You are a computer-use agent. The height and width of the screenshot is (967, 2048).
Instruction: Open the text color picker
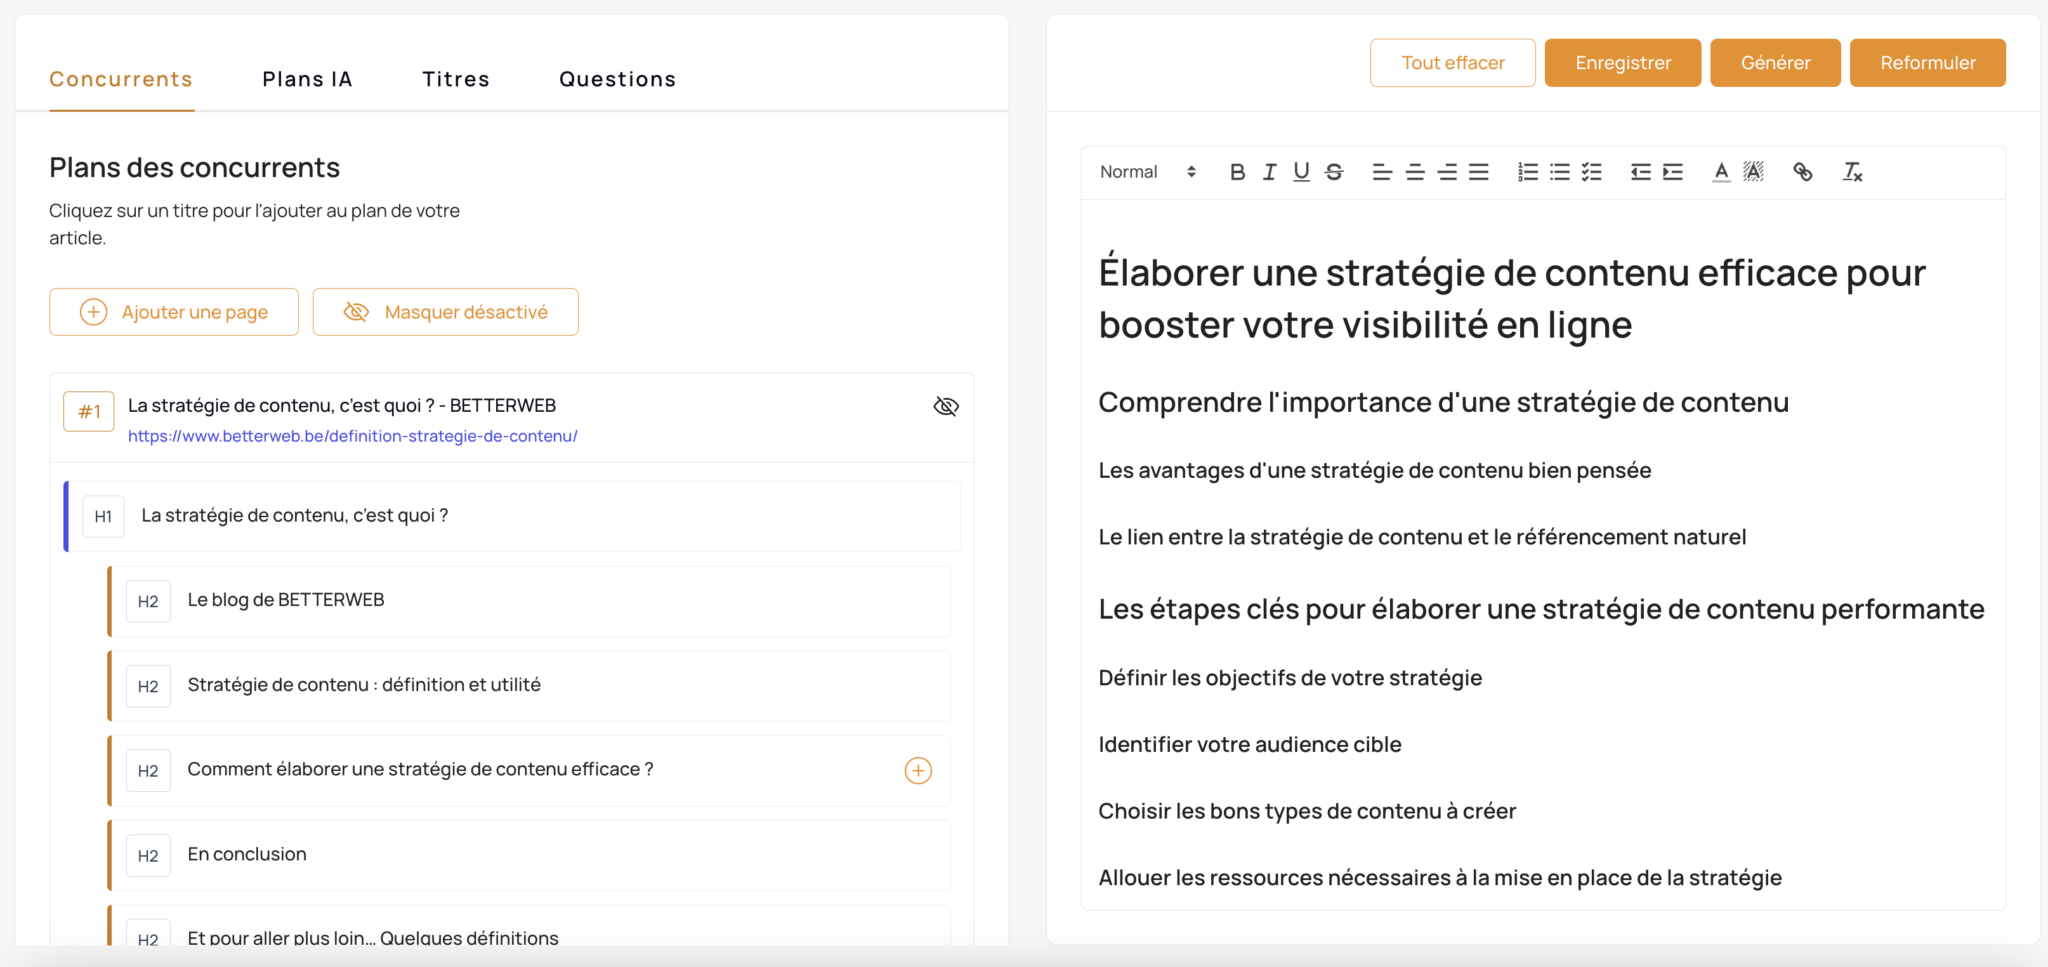1720,171
